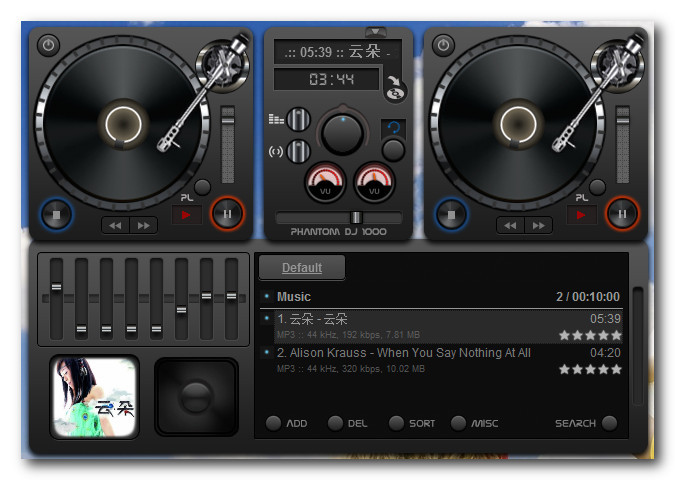Viewport: 675px width, 480px height.
Task: Click the right deck red play arrow
Action: [582, 214]
